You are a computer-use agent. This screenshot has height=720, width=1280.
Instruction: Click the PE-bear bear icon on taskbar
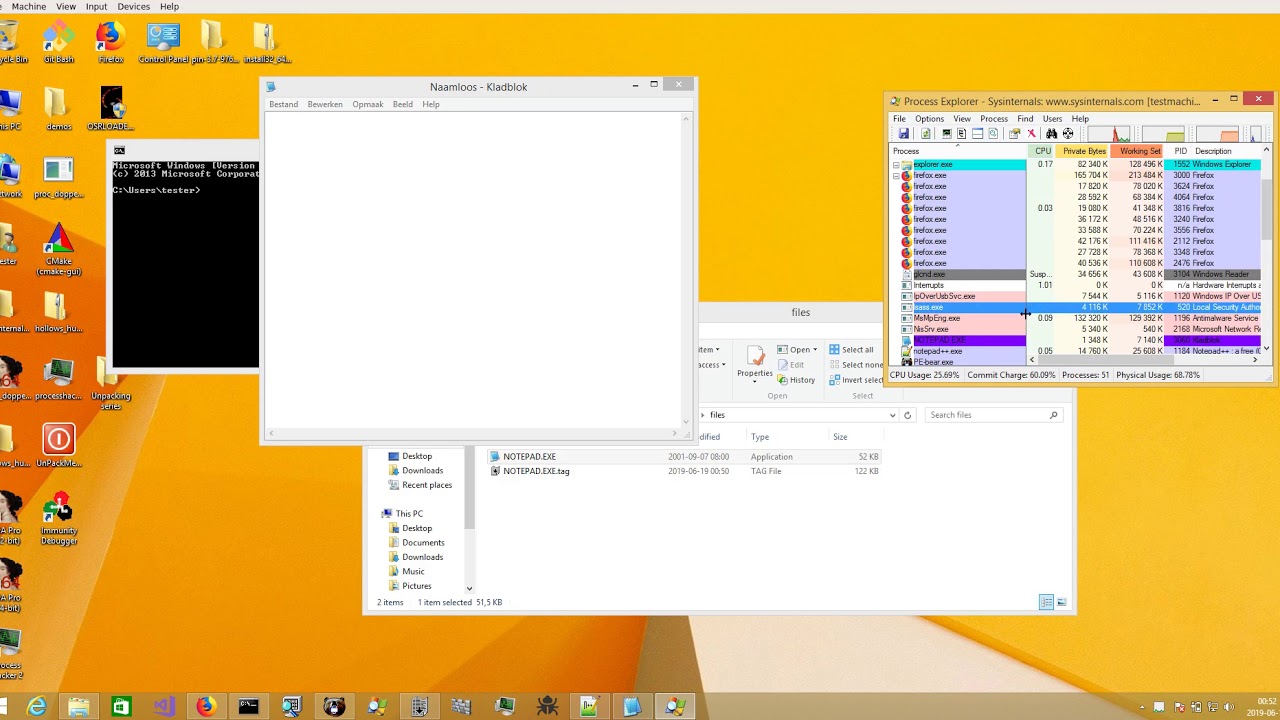tap(334, 707)
